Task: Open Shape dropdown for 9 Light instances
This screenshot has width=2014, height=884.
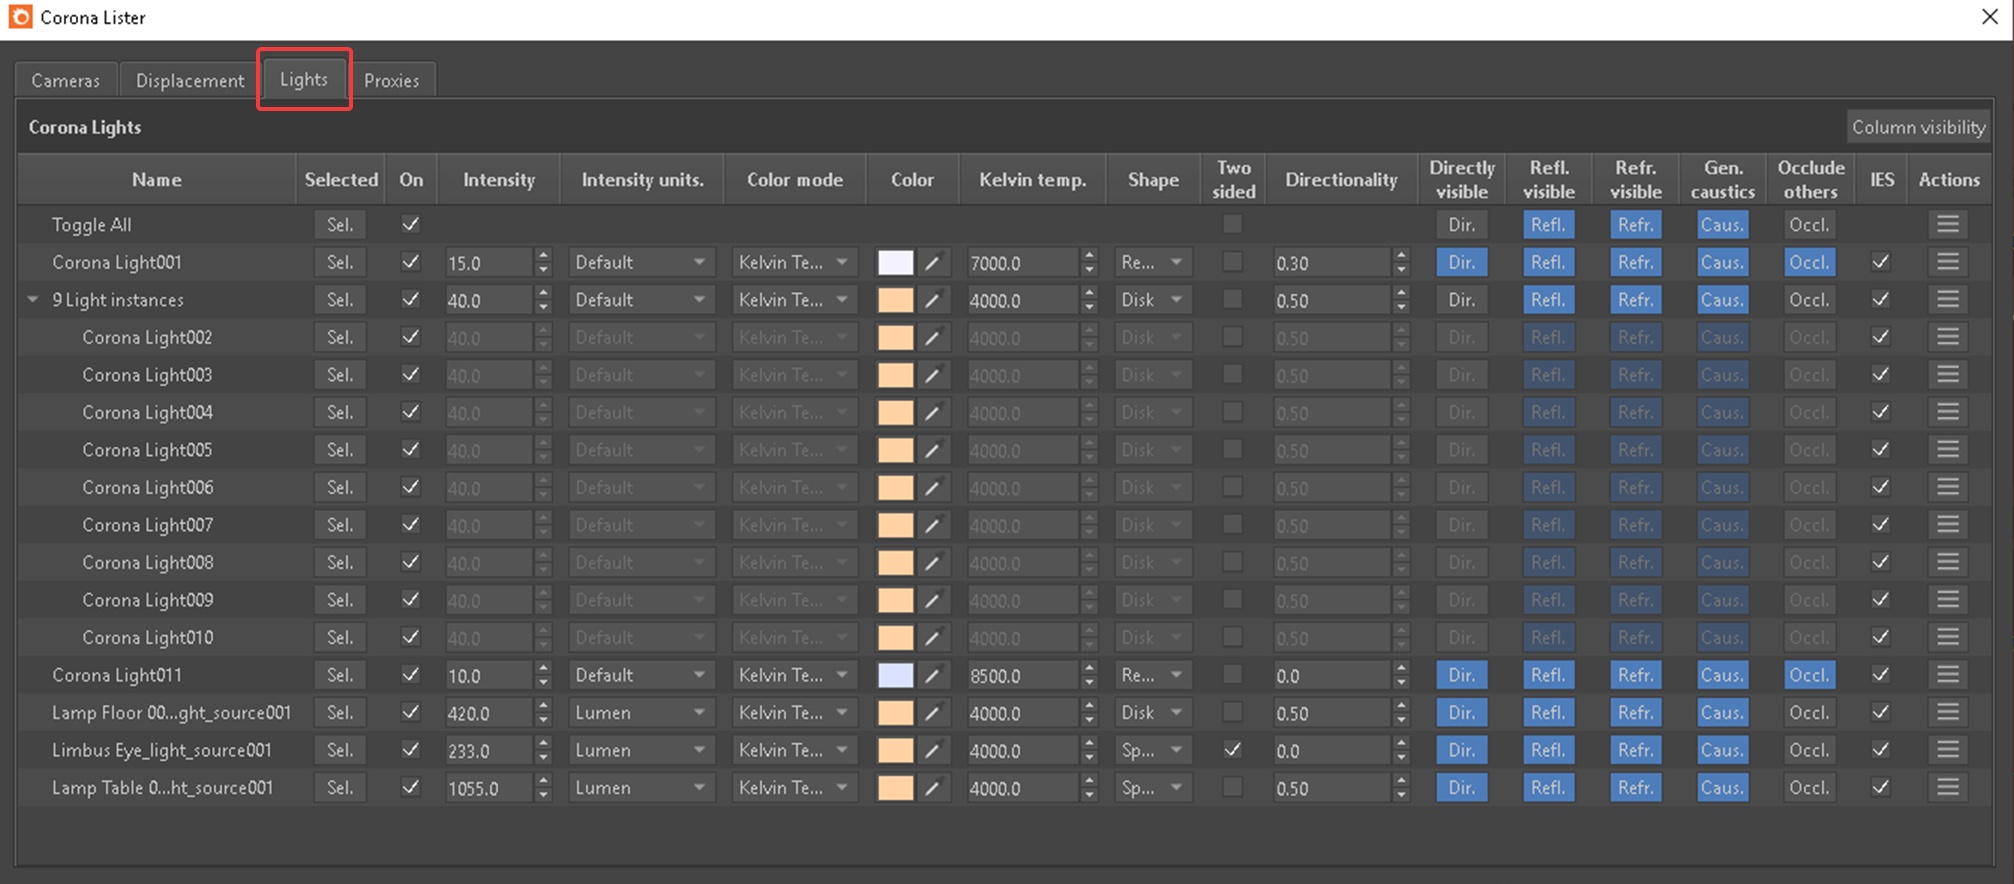Action: click(x=1153, y=300)
